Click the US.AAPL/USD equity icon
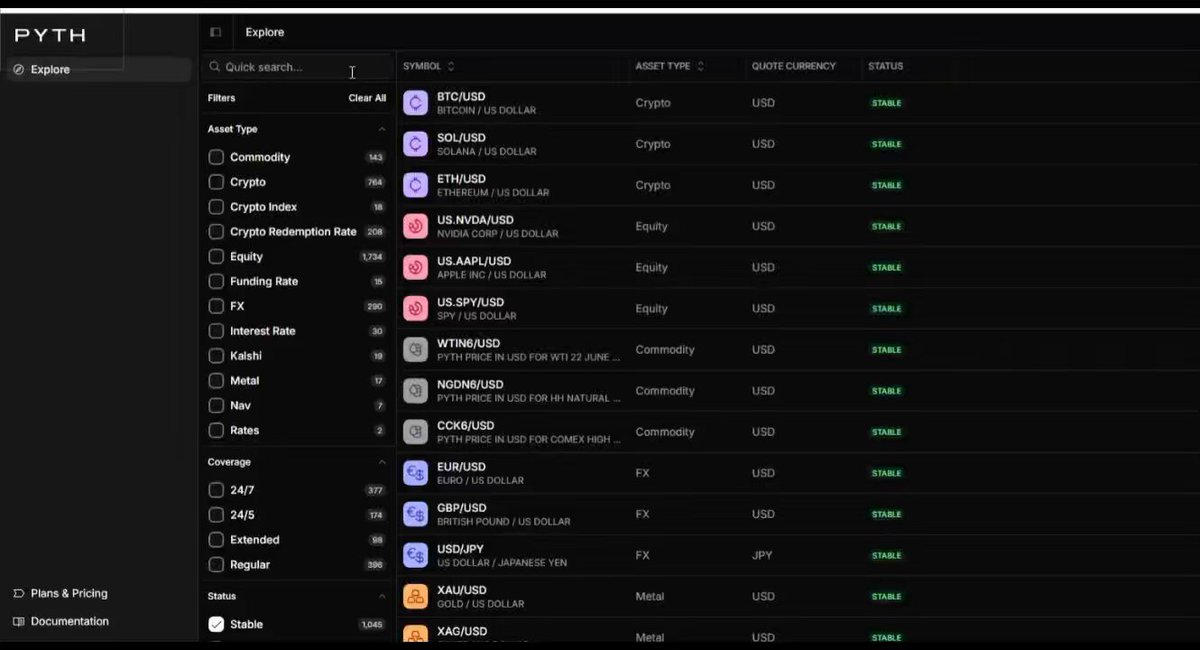 coord(416,267)
